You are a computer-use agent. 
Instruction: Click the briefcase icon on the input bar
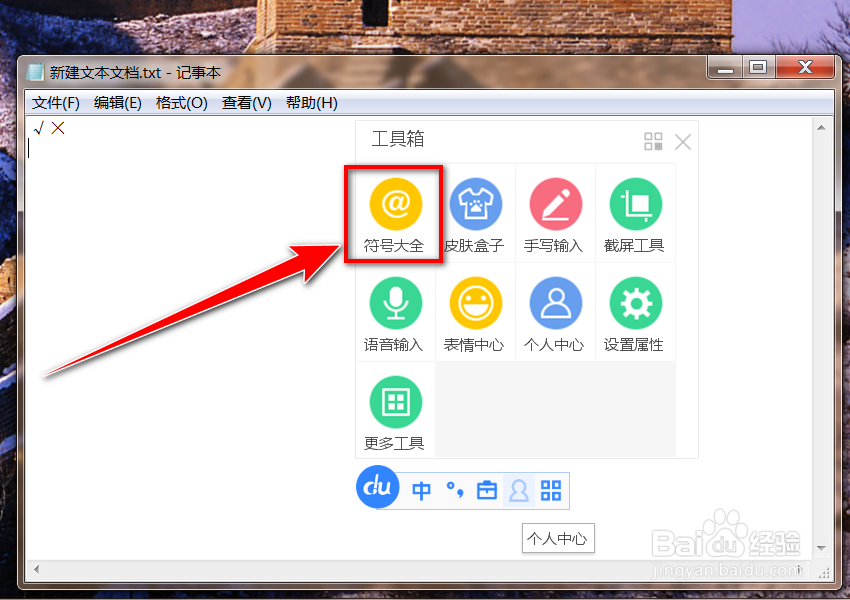click(x=486, y=490)
